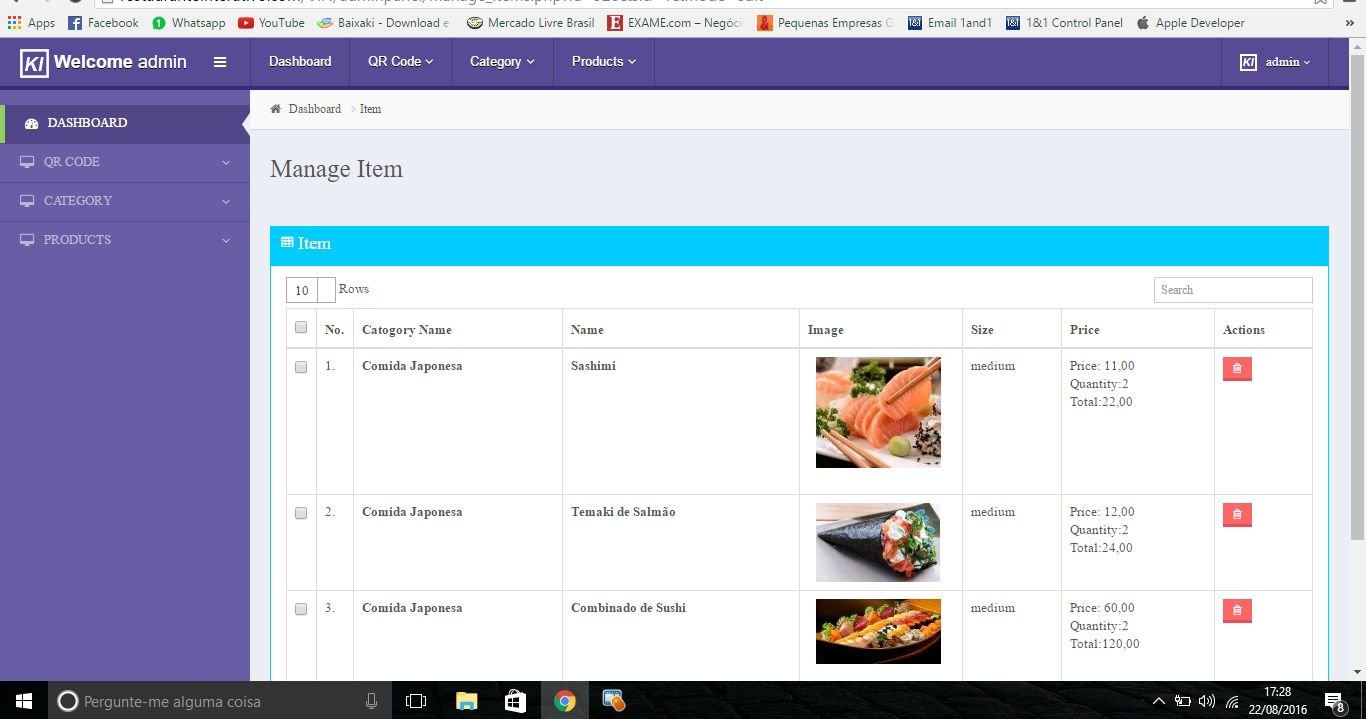Click the network icon in system tray
Screen dimensions: 1366x719
point(1232,701)
